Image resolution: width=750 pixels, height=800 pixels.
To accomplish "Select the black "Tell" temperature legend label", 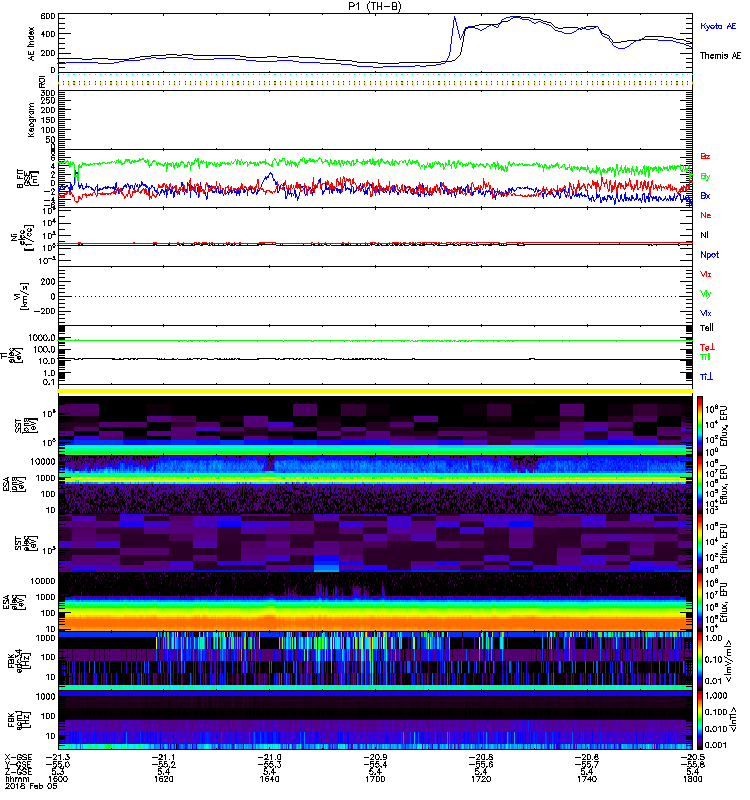I will 707,328.
